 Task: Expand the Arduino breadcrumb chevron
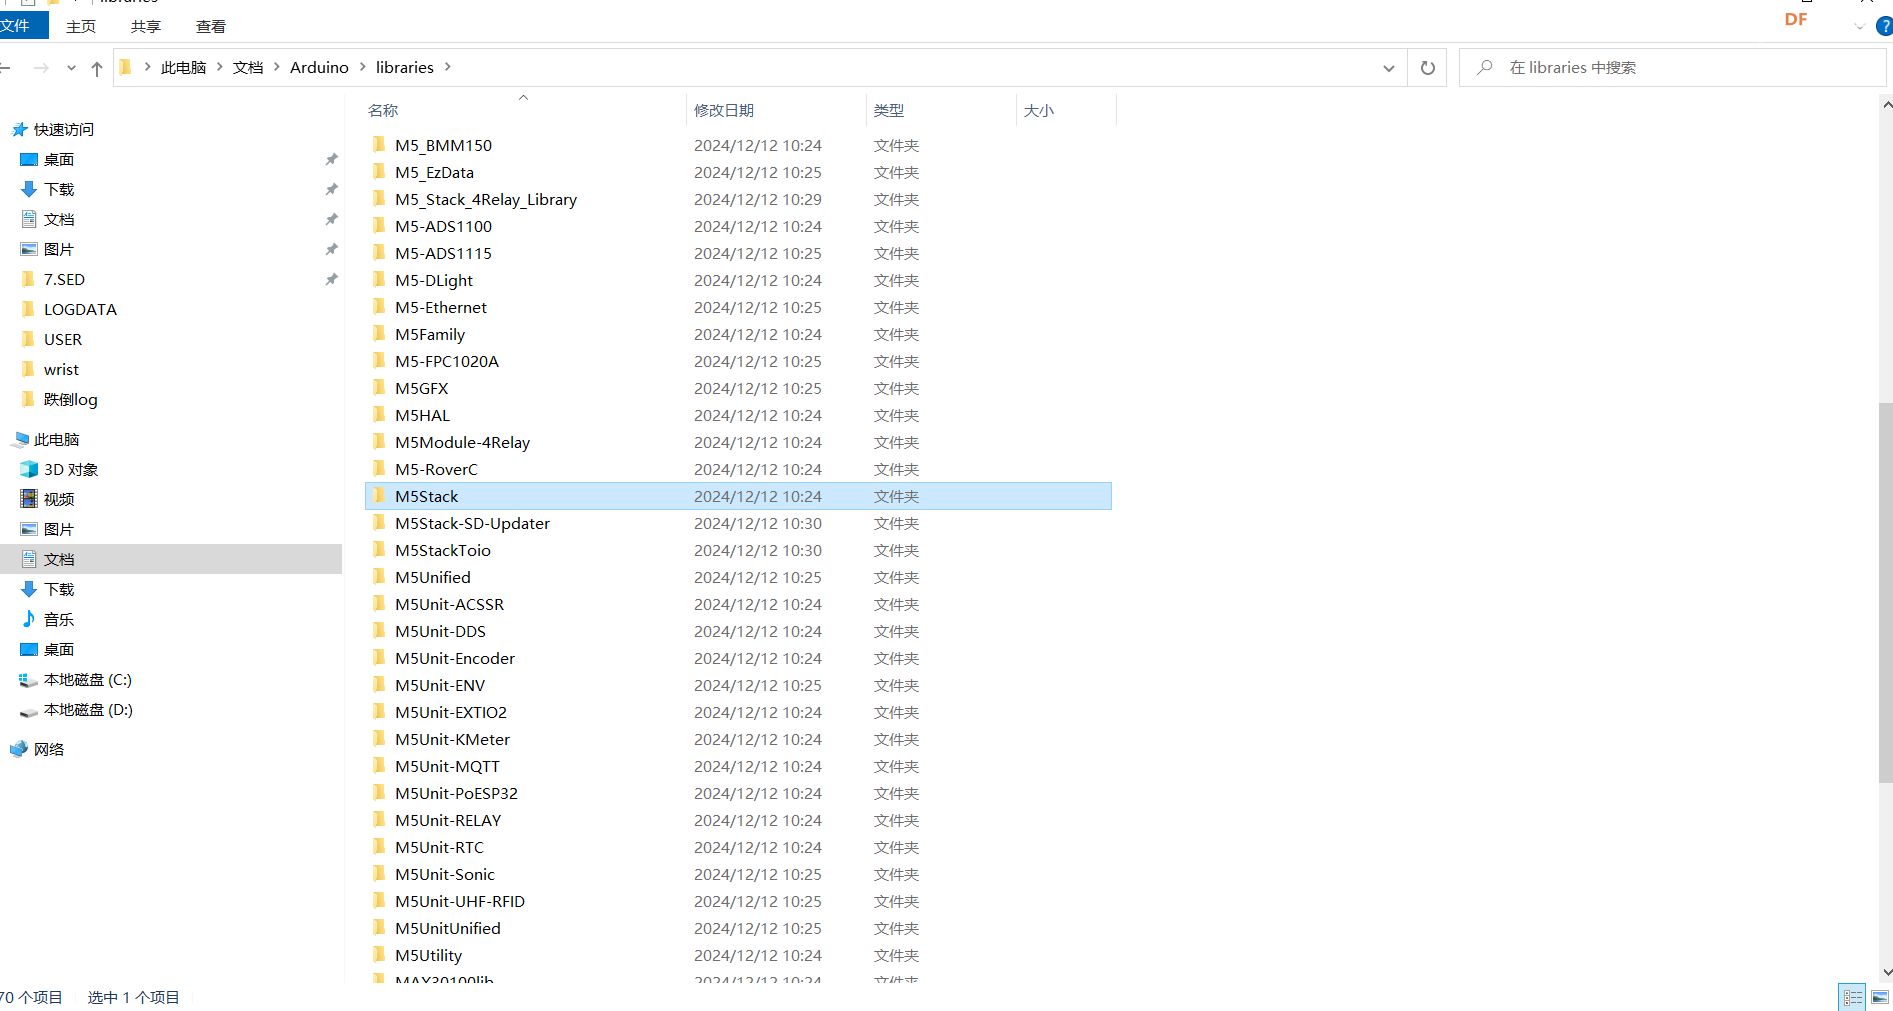(362, 67)
